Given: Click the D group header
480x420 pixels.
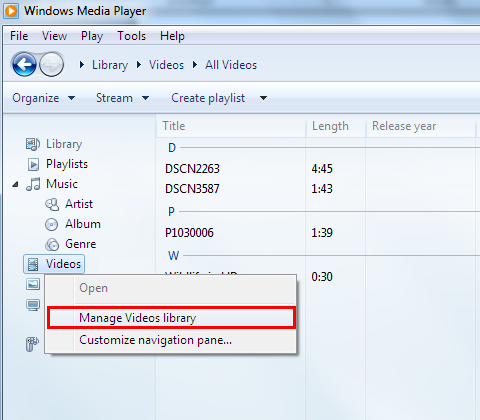Looking at the screenshot, I should 172,148.
